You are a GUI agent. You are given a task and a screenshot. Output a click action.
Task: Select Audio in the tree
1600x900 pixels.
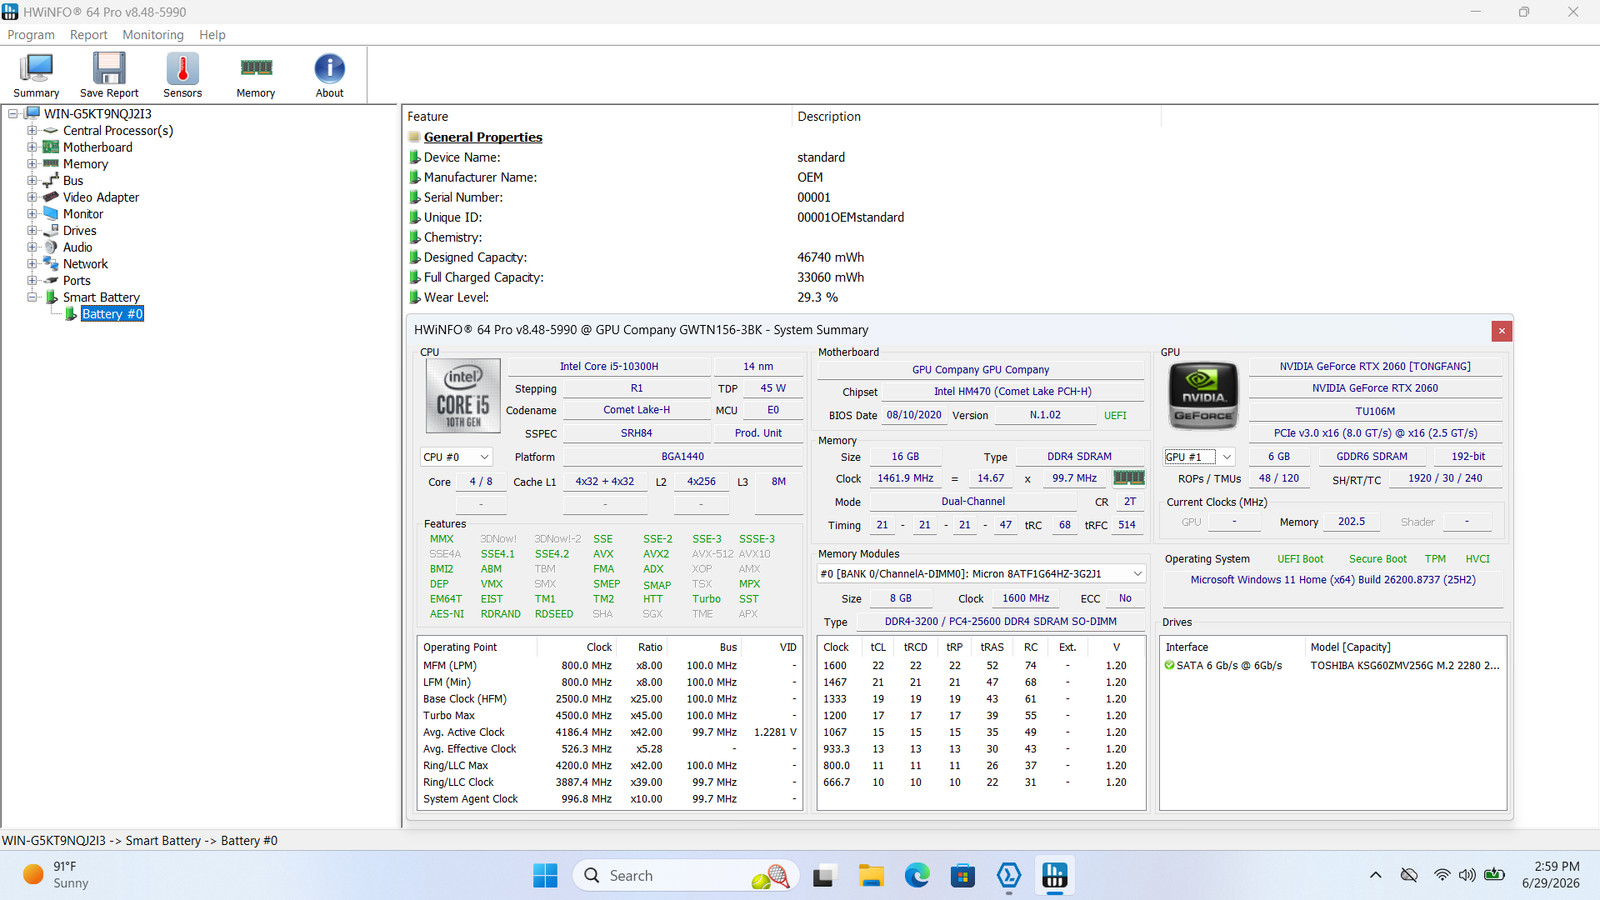(78, 247)
